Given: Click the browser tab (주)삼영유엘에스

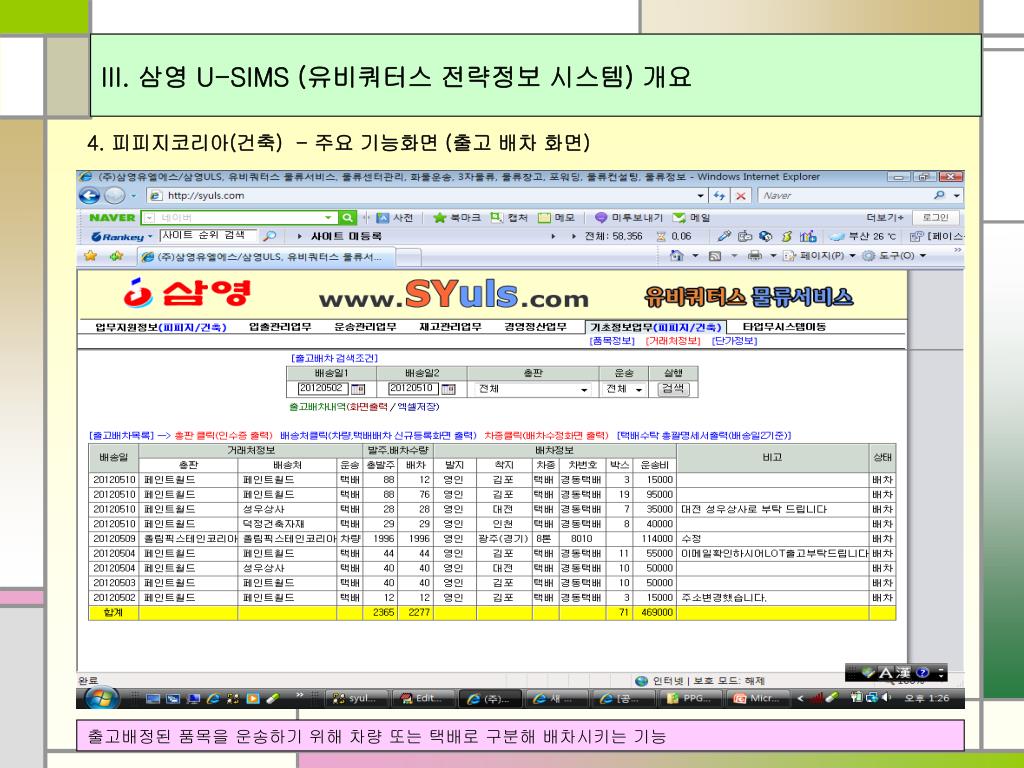Looking at the screenshot, I should click(x=267, y=257).
